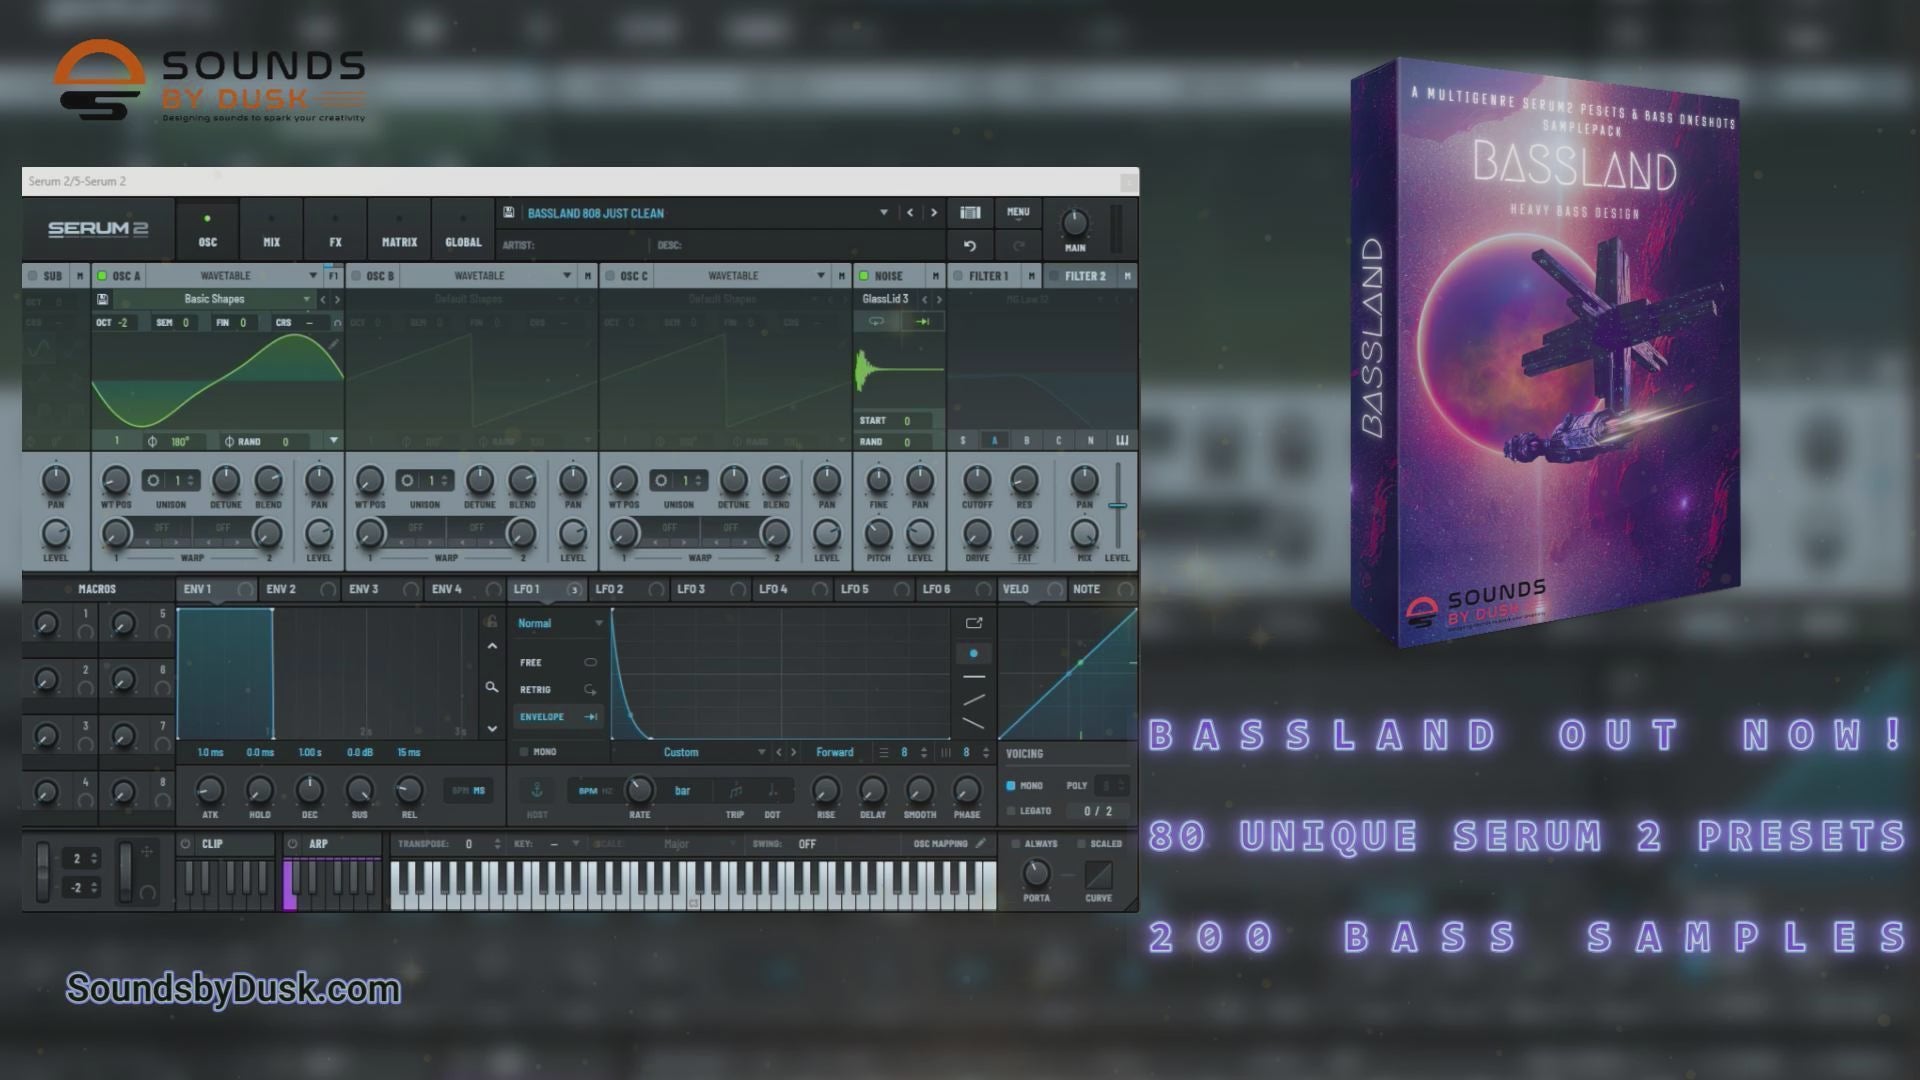Enable the ALWAYS portamento checkbox
Viewport: 1920px width, 1080px height.
point(1016,844)
